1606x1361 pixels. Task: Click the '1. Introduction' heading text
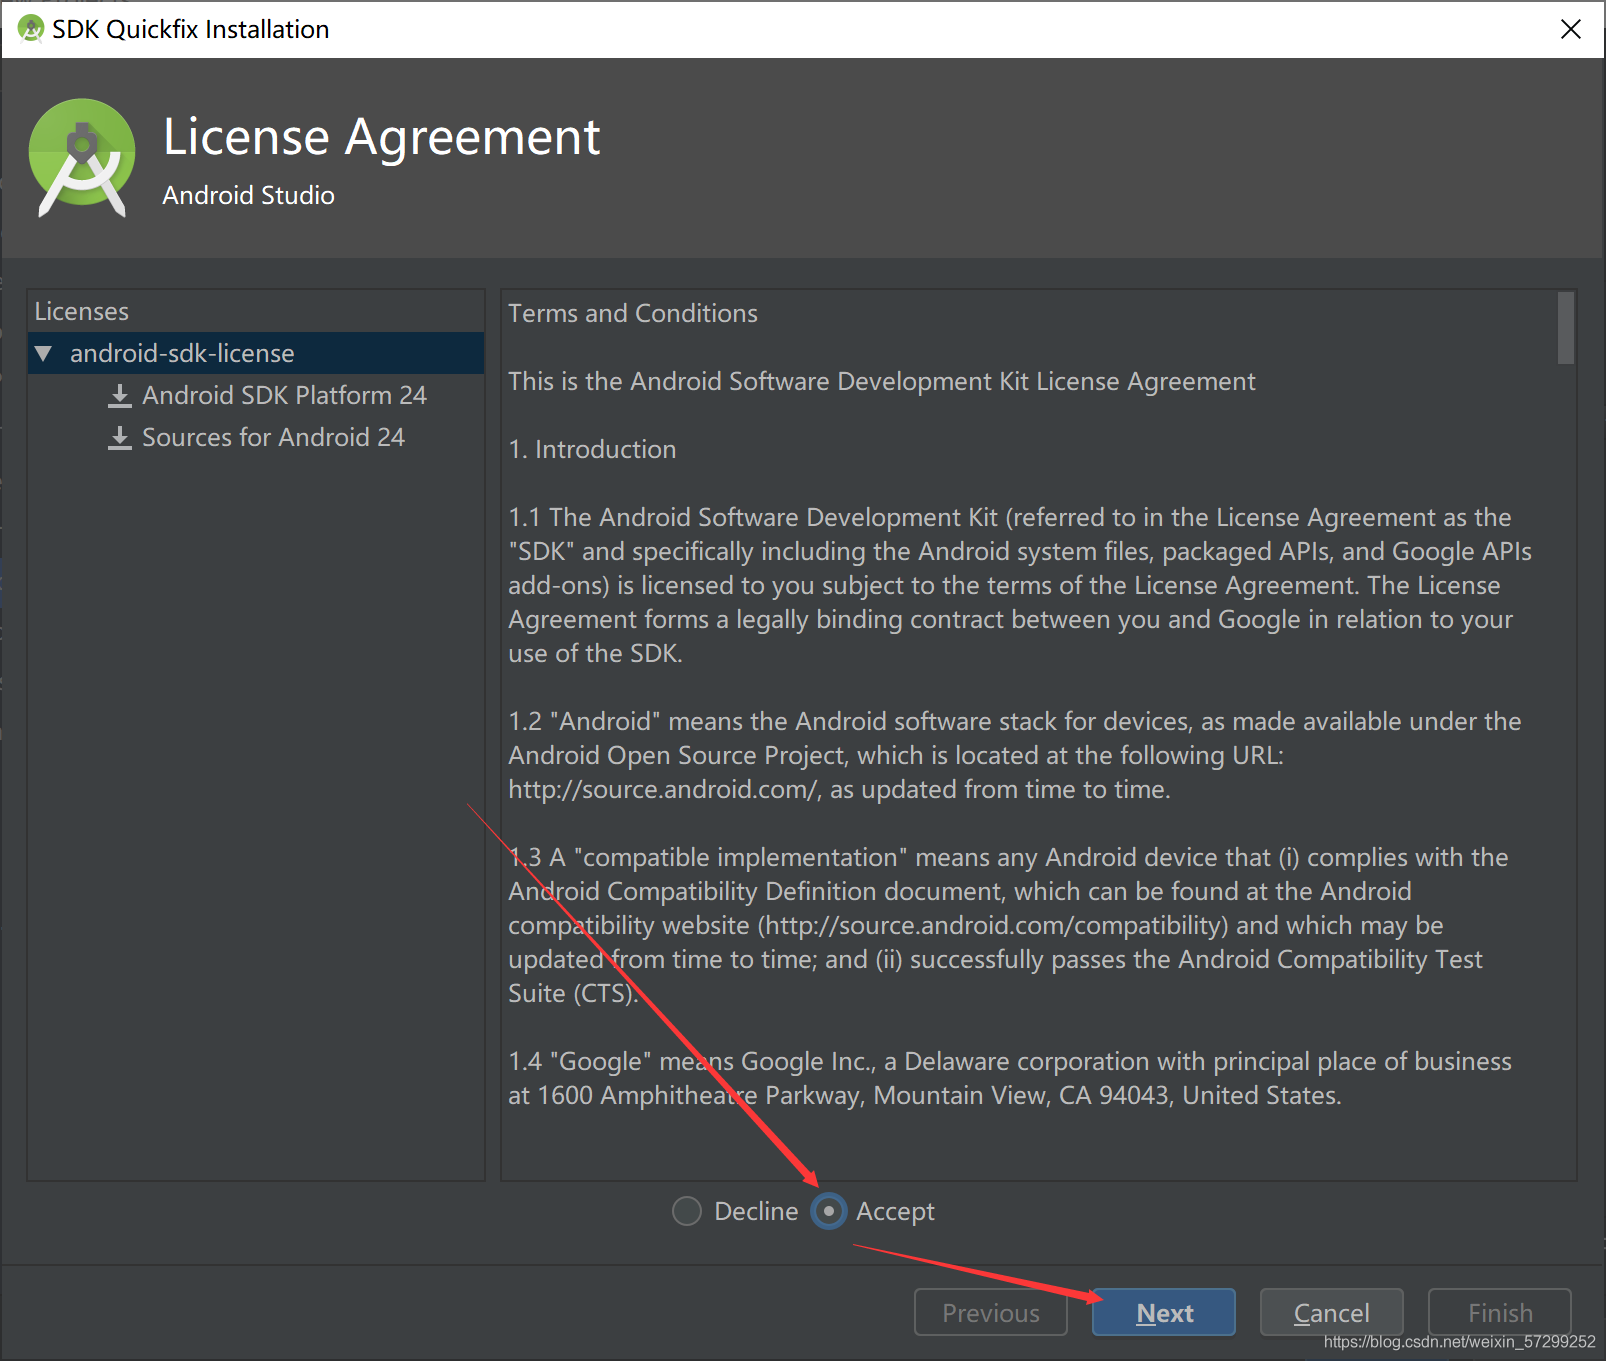click(x=592, y=449)
